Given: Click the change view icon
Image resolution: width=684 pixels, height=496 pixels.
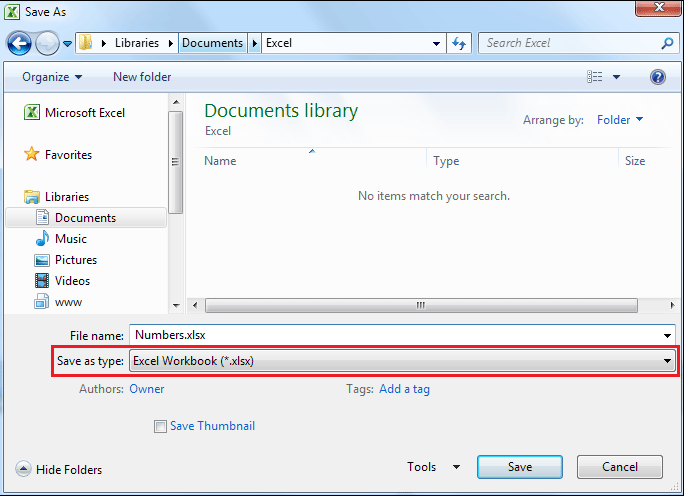Looking at the screenshot, I should coord(596,77).
